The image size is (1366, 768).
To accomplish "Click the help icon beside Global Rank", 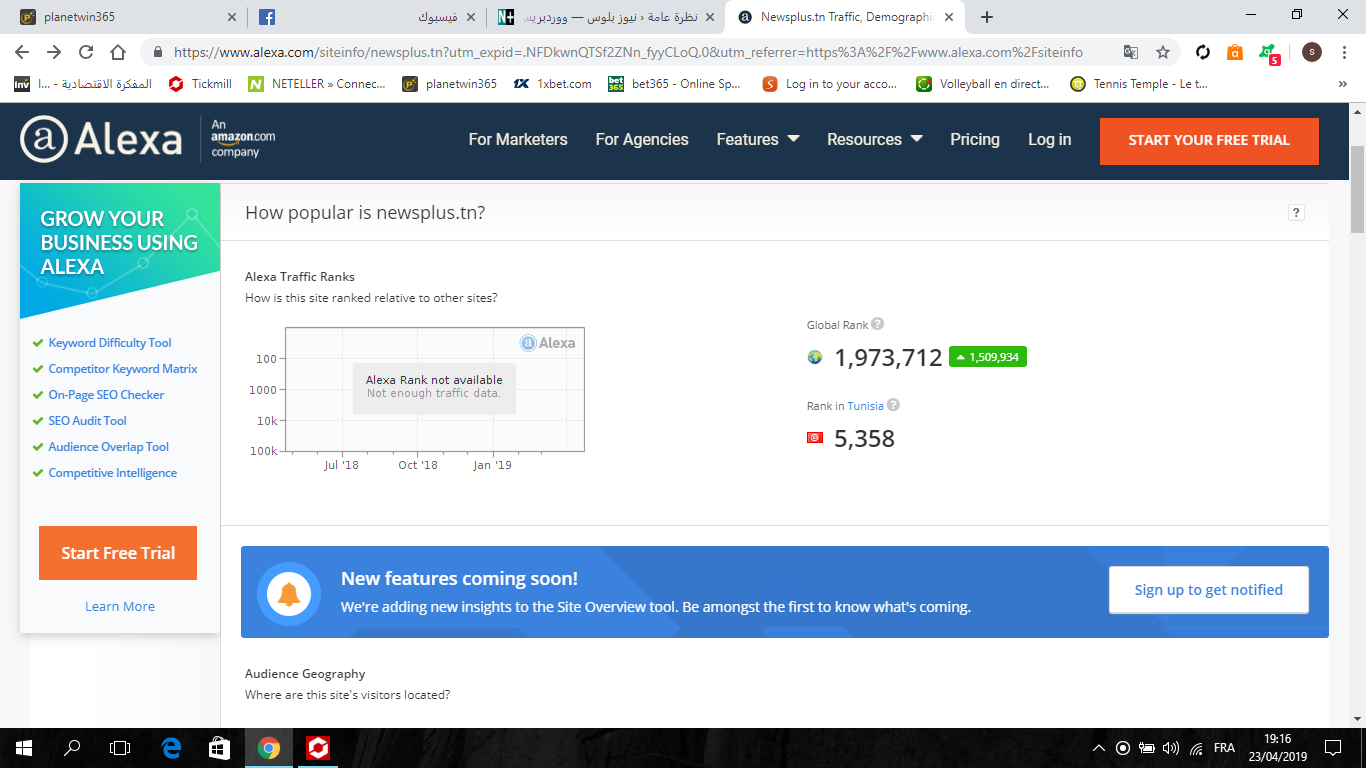I will pyautogui.click(x=877, y=324).
